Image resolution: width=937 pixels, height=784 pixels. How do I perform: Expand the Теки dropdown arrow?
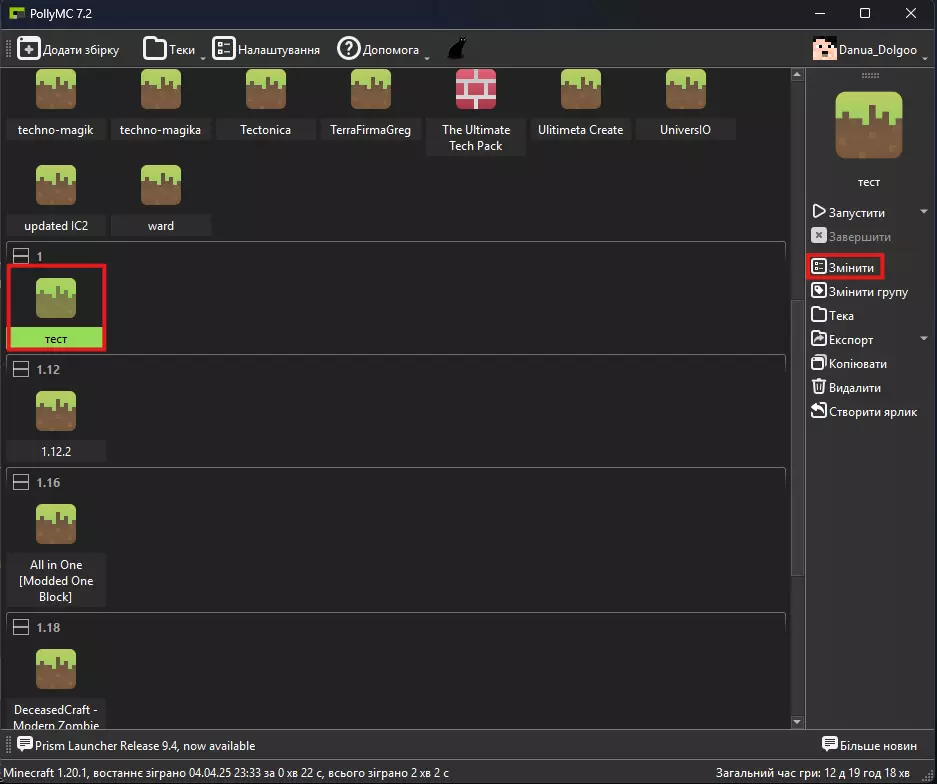pos(203,58)
